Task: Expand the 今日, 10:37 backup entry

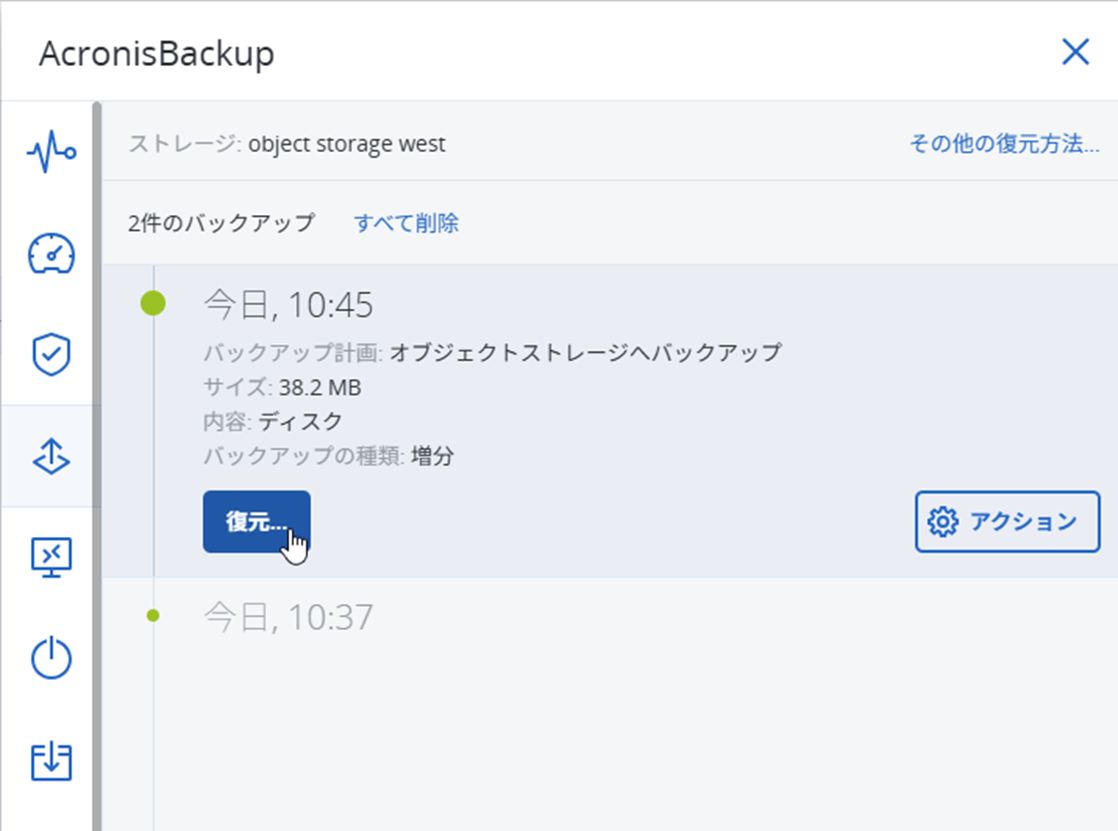Action: pos(288,617)
